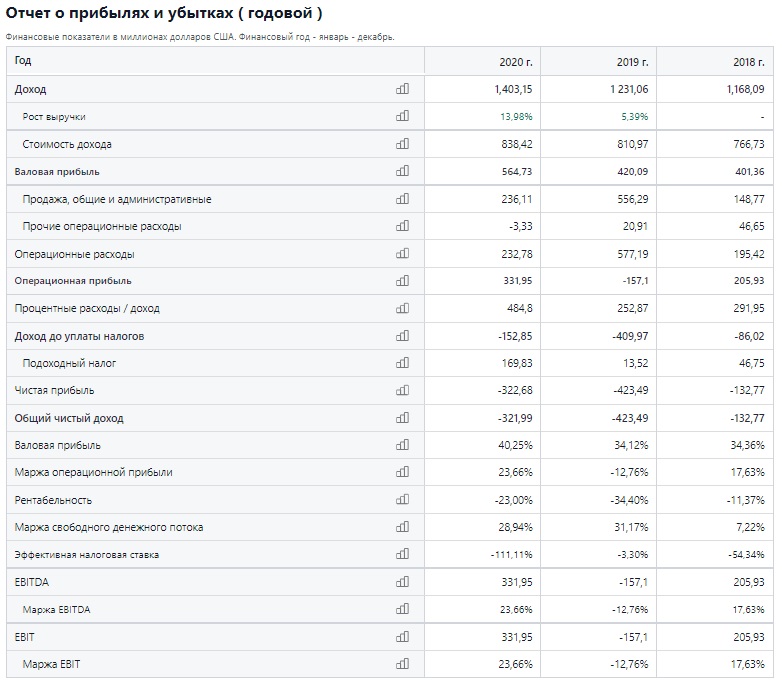
Task: Open the chart icon for Доход row
Action: [x=402, y=89]
